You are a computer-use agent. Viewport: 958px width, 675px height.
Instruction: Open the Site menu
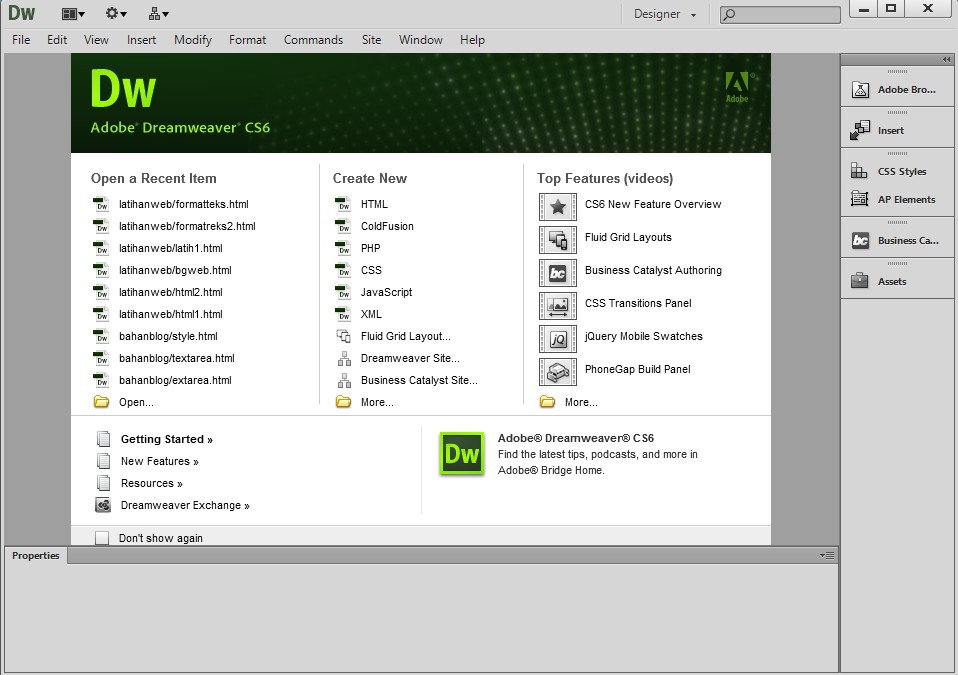coord(371,40)
